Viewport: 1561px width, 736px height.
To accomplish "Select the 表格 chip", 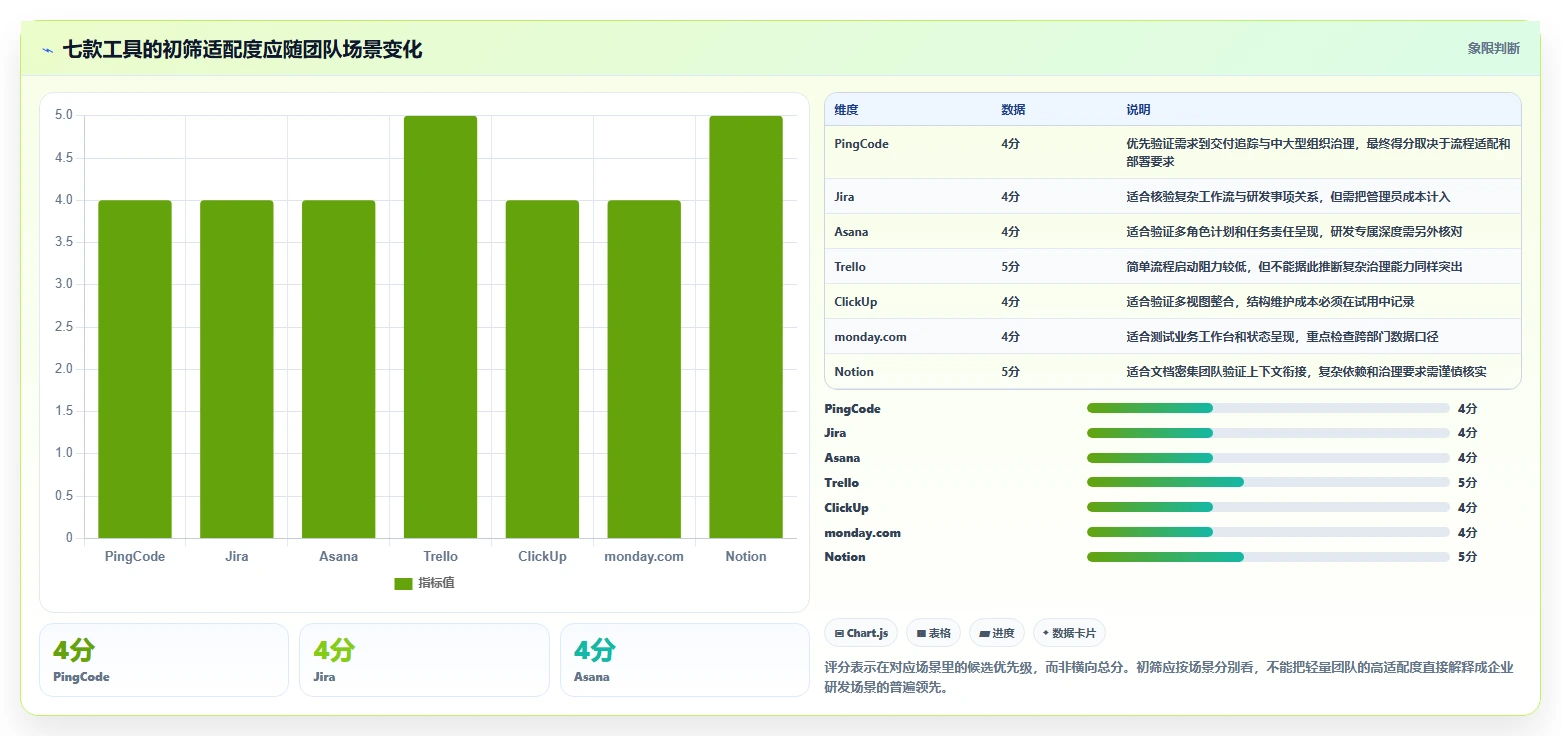I will tap(933, 633).
